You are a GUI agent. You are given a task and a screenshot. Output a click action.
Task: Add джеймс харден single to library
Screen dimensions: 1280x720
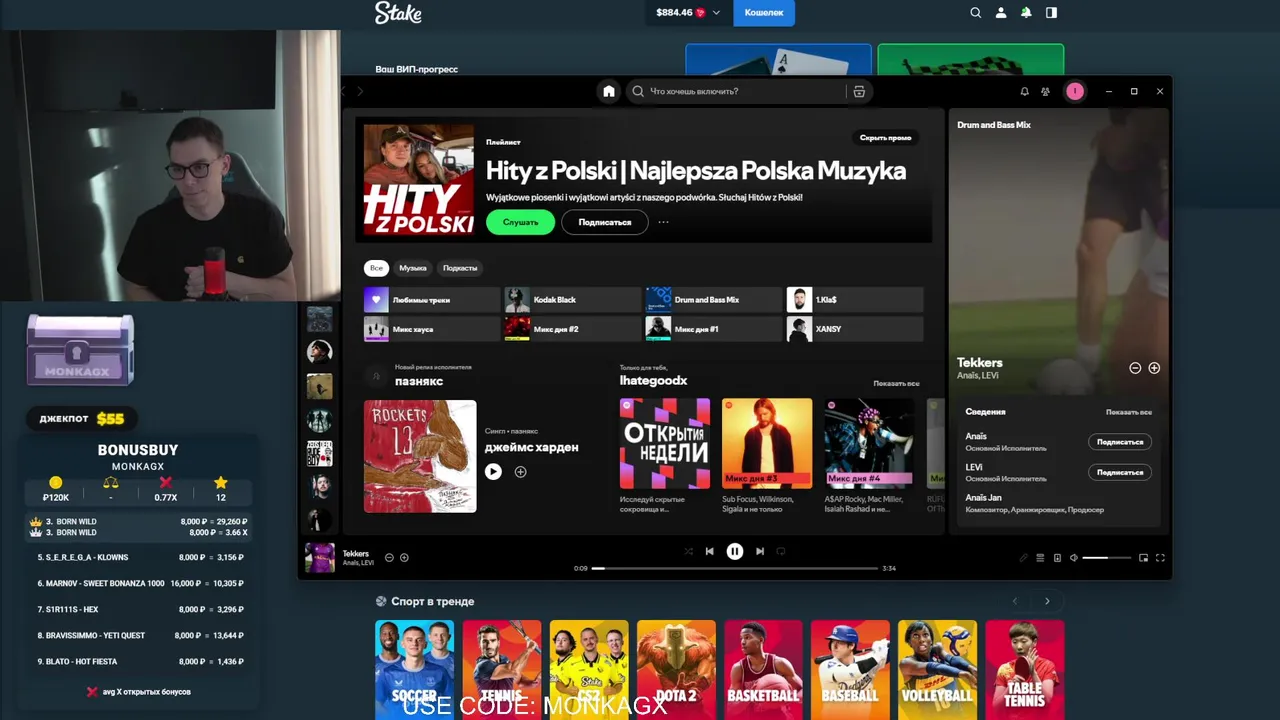[x=520, y=472]
